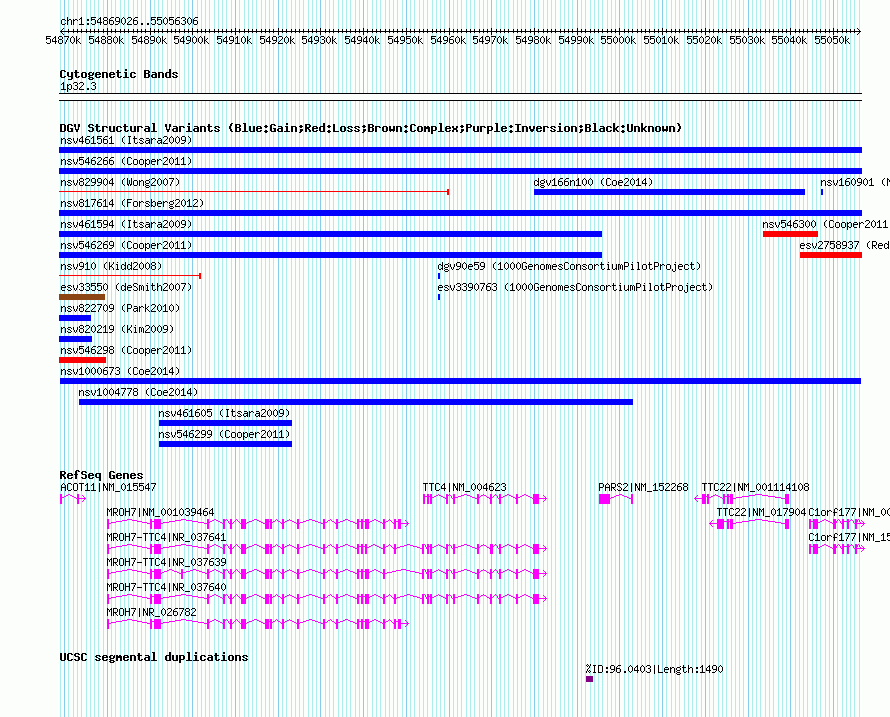Click the red nsv546300 loss bar
Image resolution: width=890 pixels, height=717 pixels.
pyautogui.click(x=790, y=234)
